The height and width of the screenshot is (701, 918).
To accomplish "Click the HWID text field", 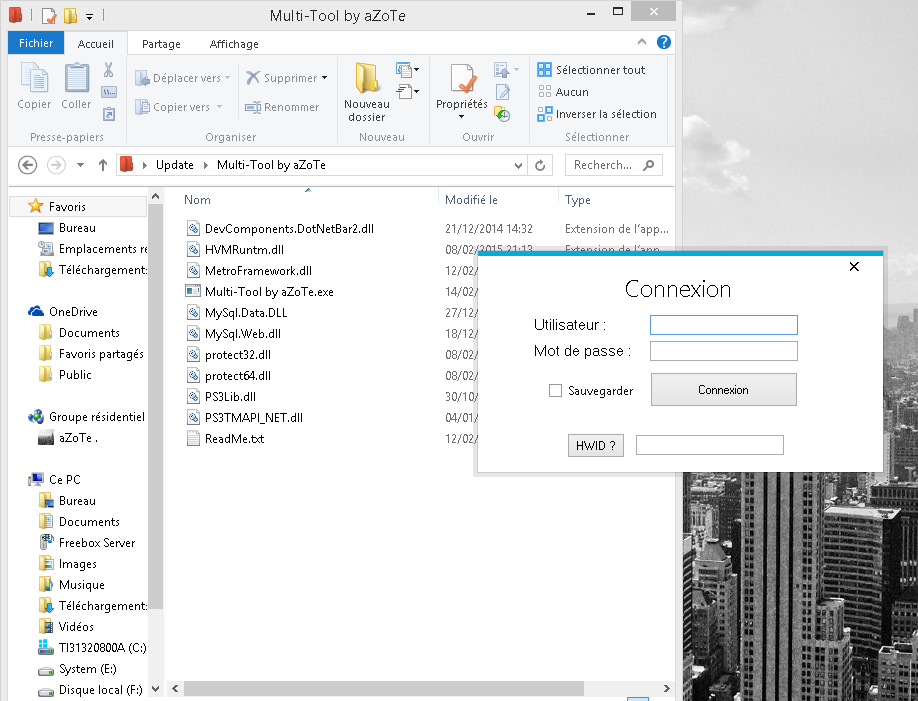I will coord(710,445).
